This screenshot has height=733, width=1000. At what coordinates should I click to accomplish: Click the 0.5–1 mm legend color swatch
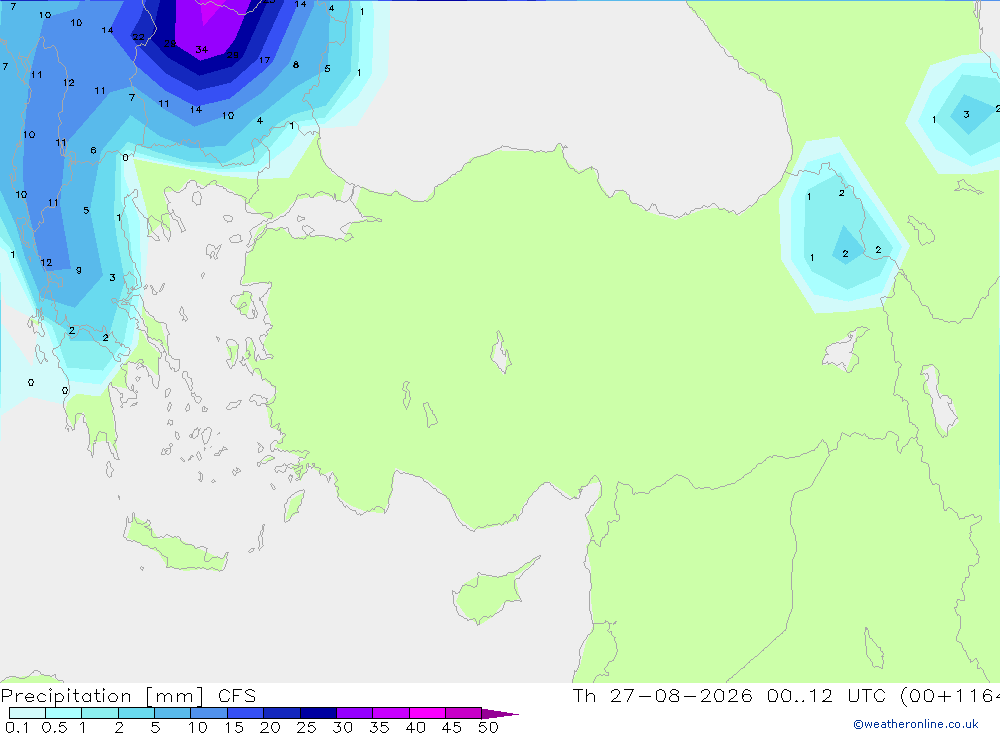point(63,713)
